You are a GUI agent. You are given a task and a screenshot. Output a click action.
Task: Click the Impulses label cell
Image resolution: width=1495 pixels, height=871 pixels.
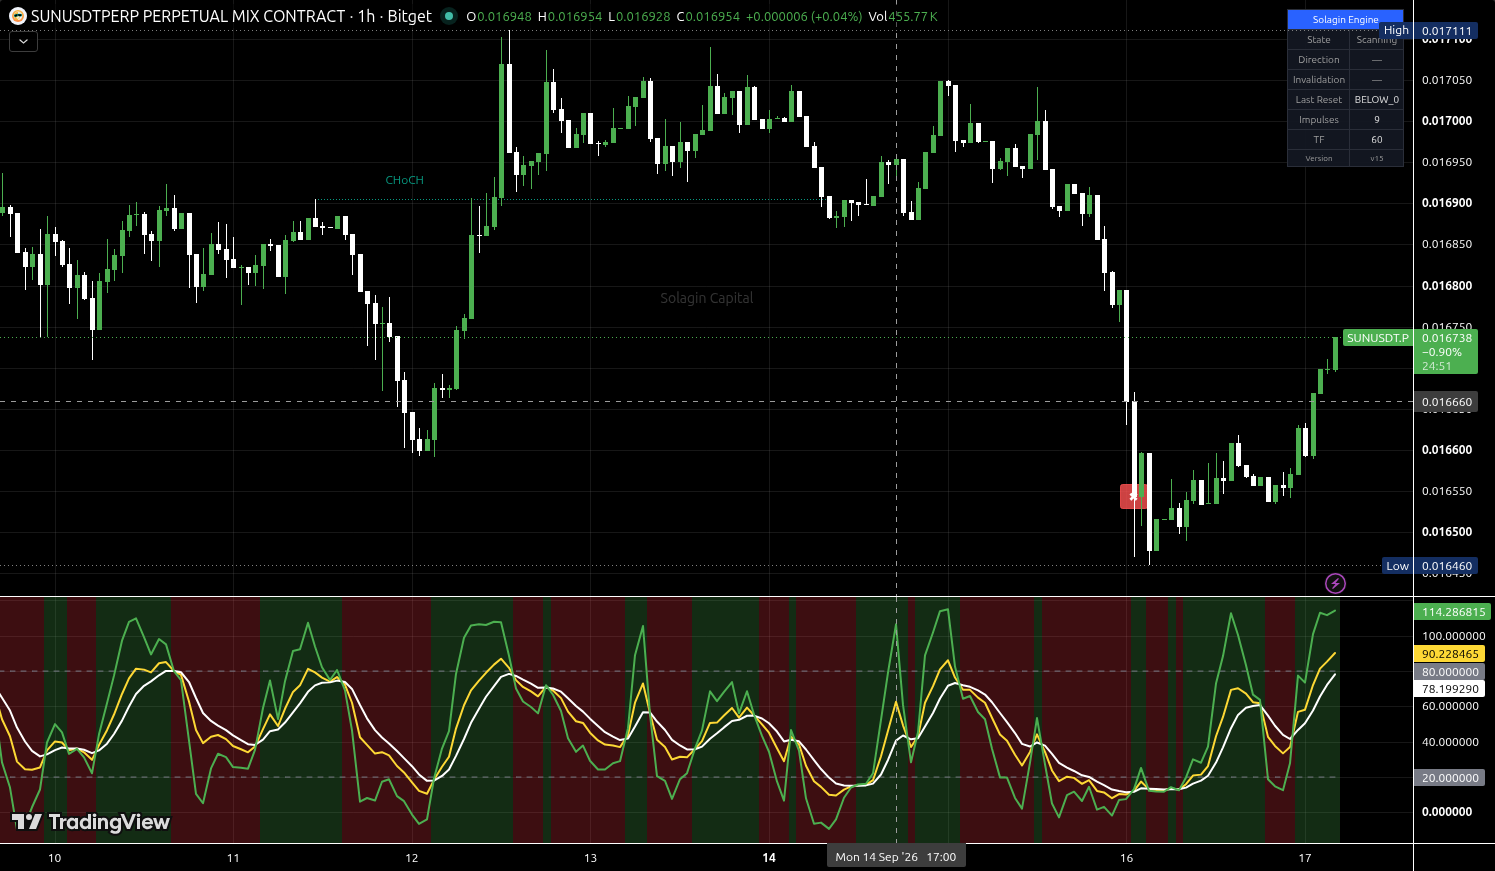click(x=1318, y=119)
